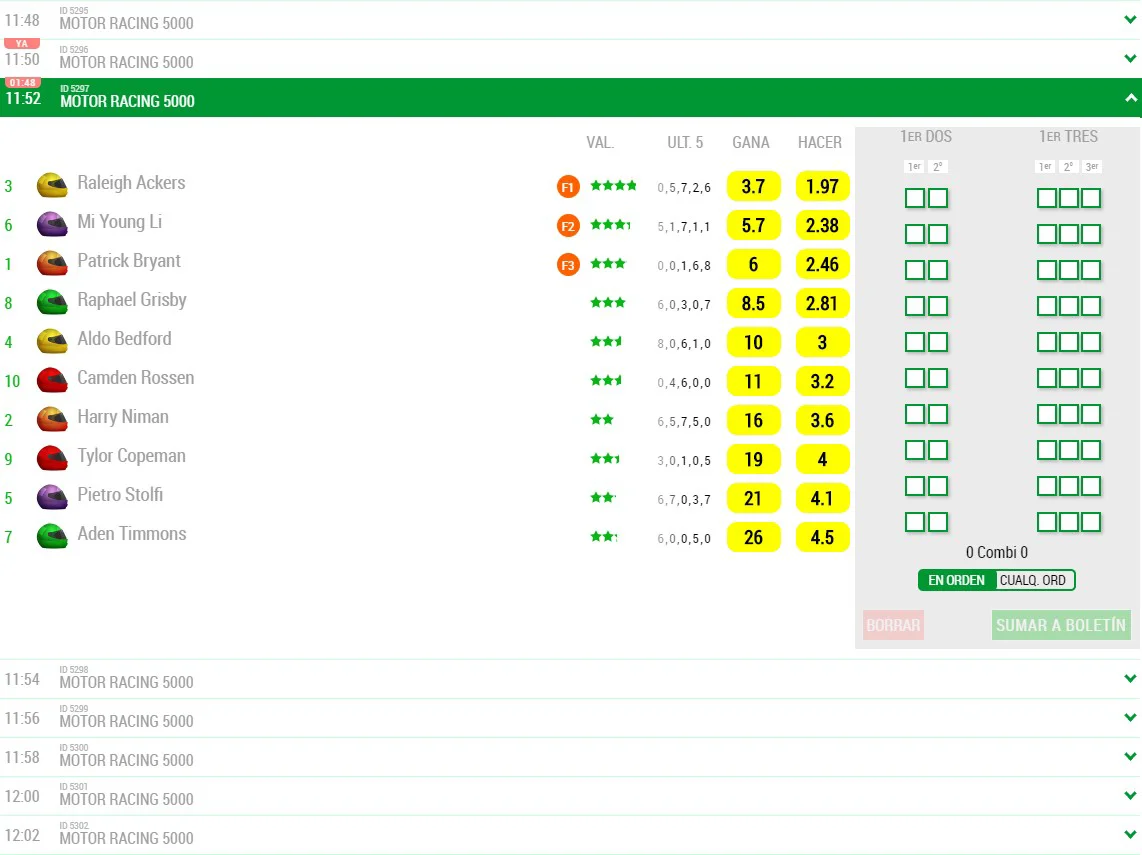Click Pietro Stolfi's star rating
1142x855 pixels.
pos(603,497)
